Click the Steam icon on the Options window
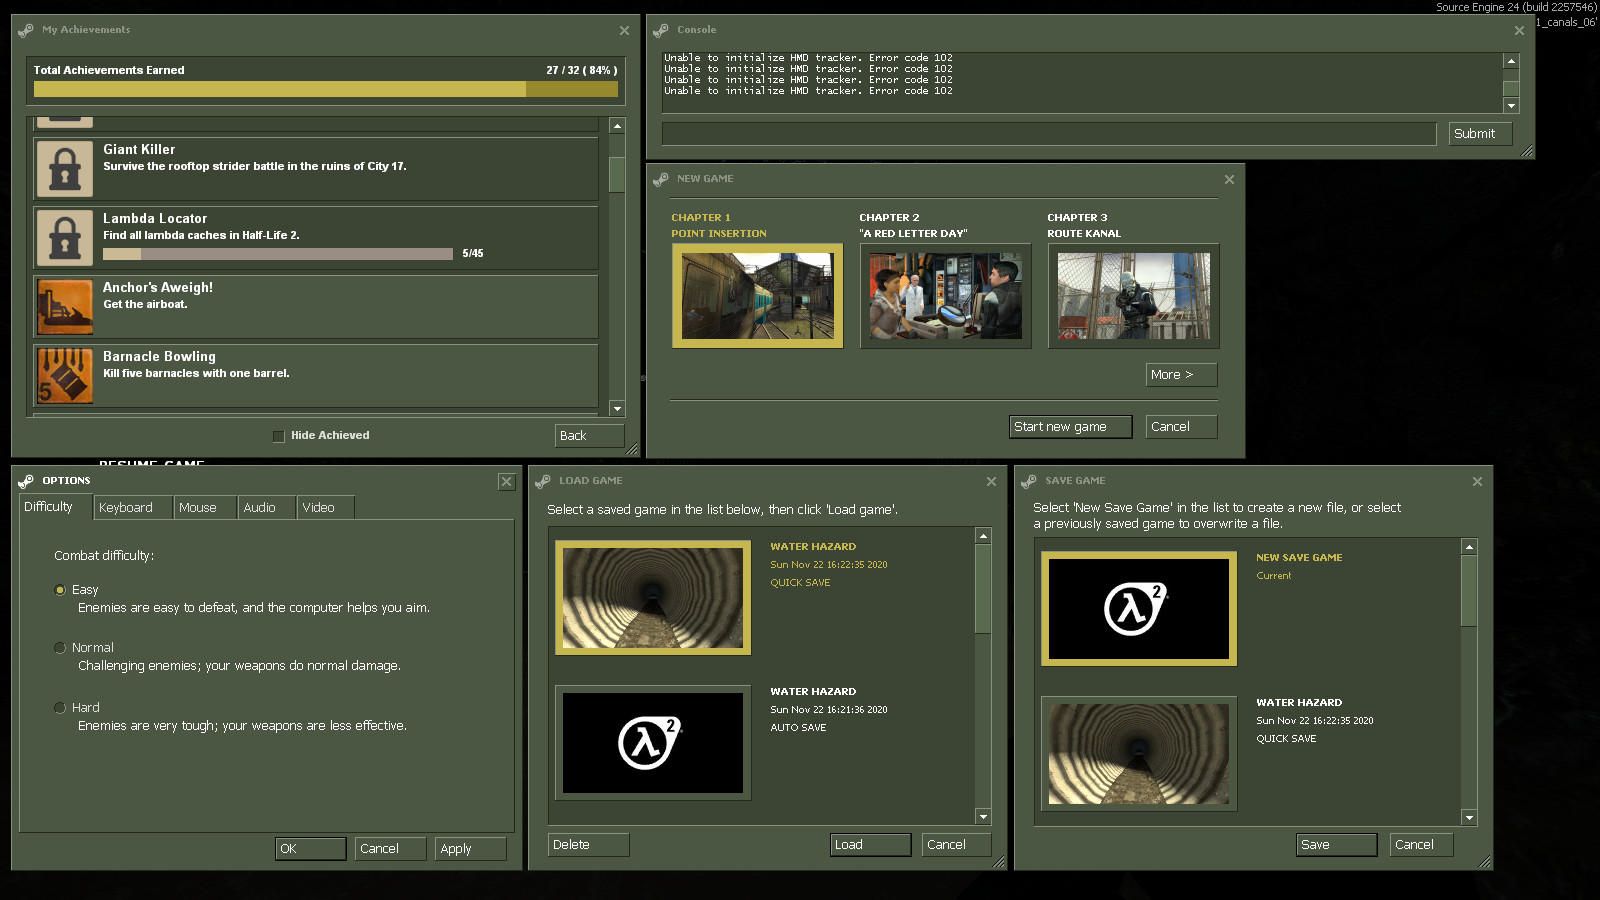The height and width of the screenshot is (900, 1600). (x=29, y=481)
